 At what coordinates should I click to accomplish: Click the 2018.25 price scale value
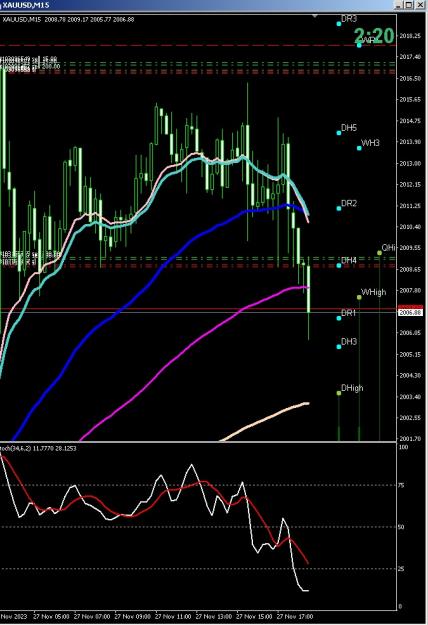coord(410,36)
